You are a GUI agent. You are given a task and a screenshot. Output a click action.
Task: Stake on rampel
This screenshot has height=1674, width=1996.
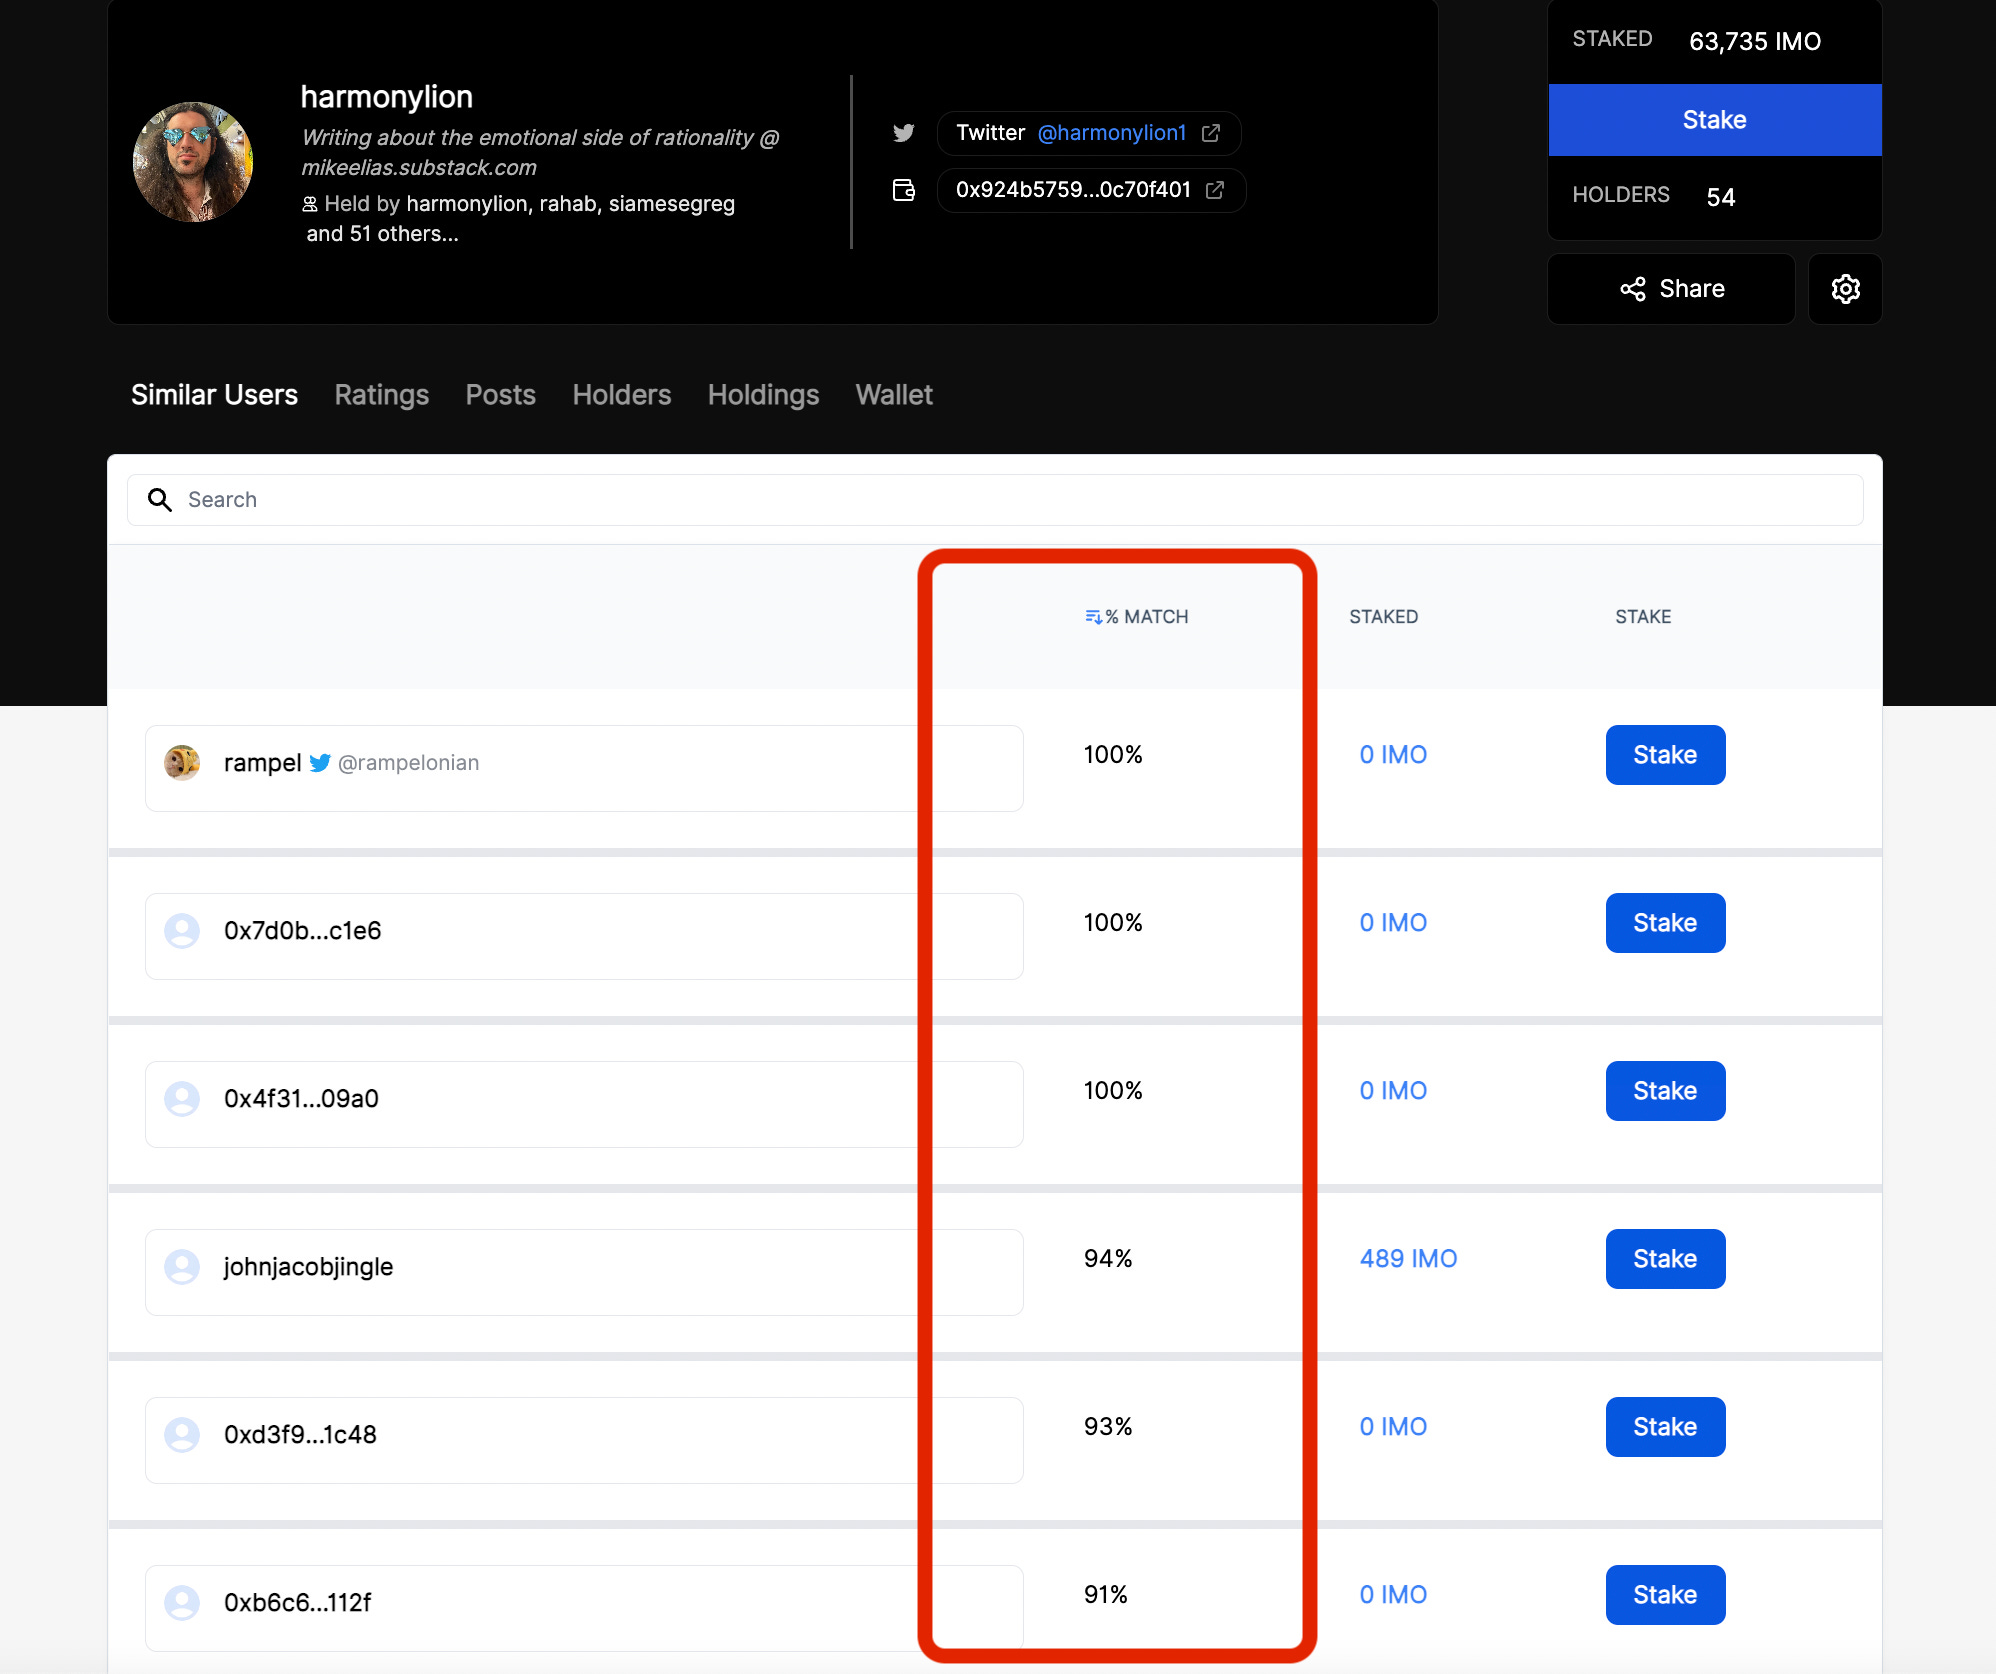tap(1665, 755)
